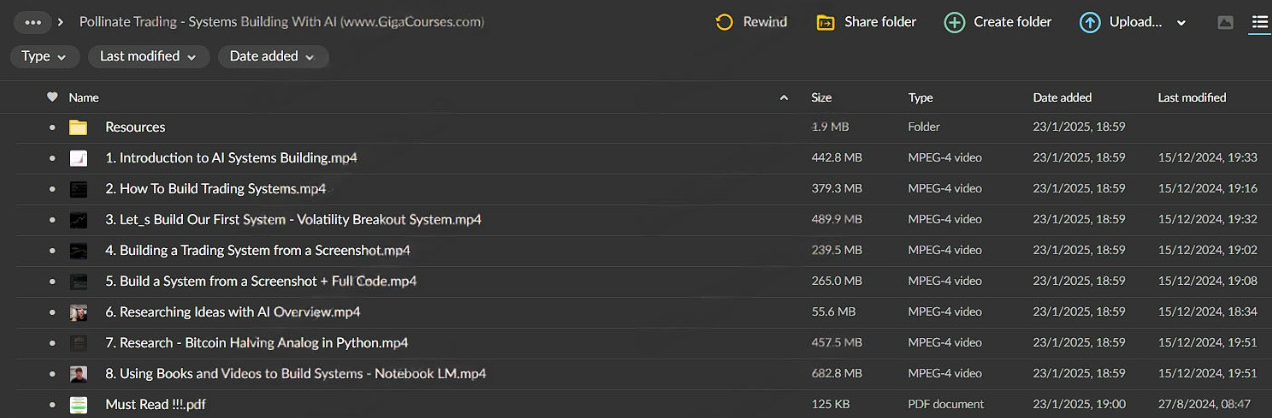This screenshot has height=418, width=1272.
Task: Click the Rewind clock icon
Action: tap(725, 22)
